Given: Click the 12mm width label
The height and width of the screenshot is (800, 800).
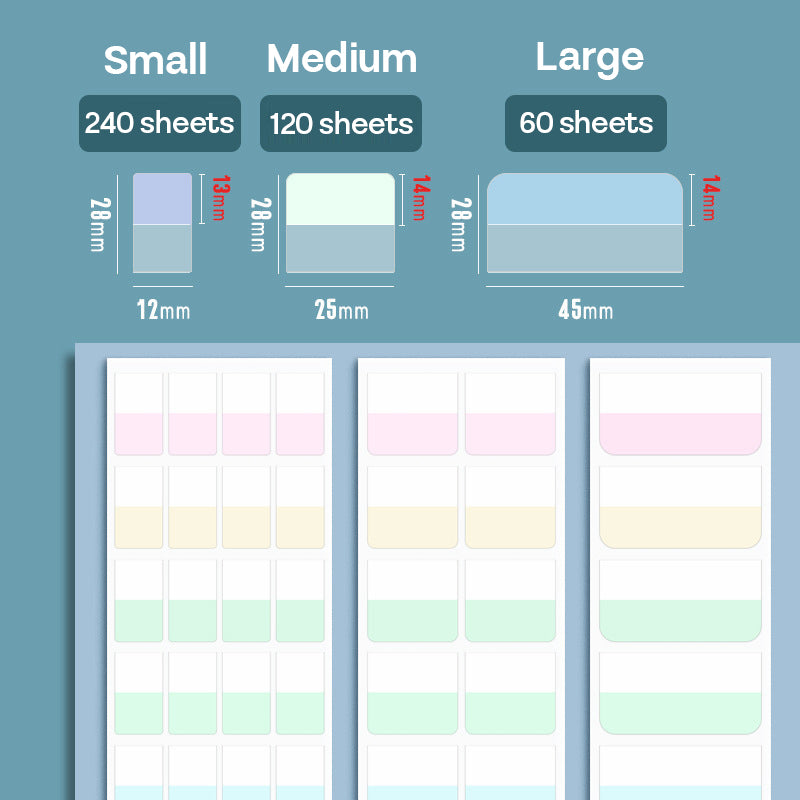Looking at the screenshot, I should [163, 309].
